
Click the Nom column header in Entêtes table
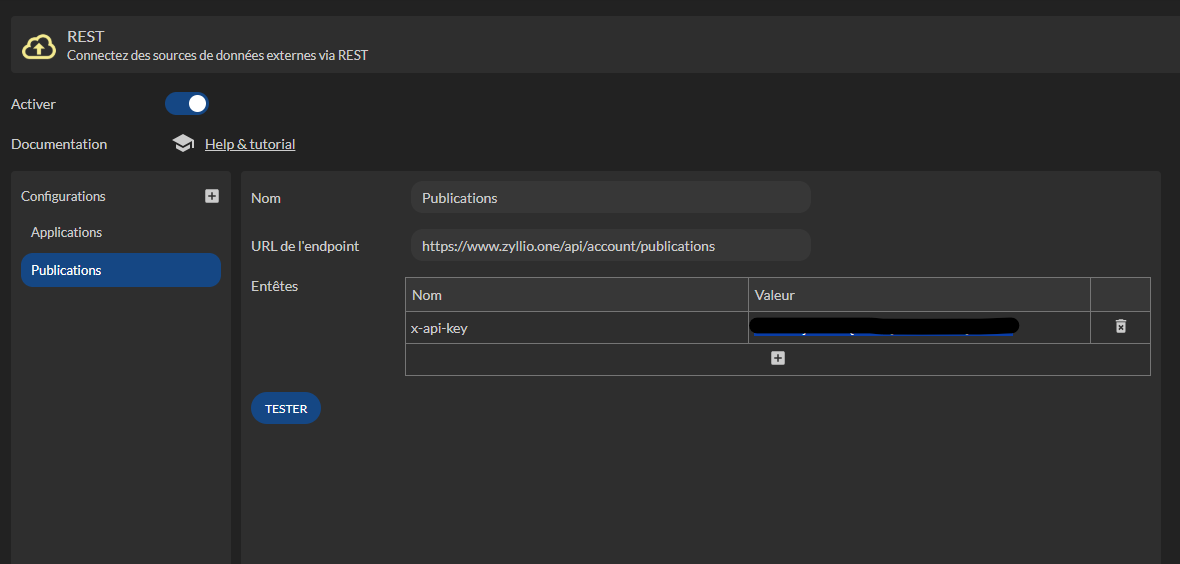coord(576,295)
